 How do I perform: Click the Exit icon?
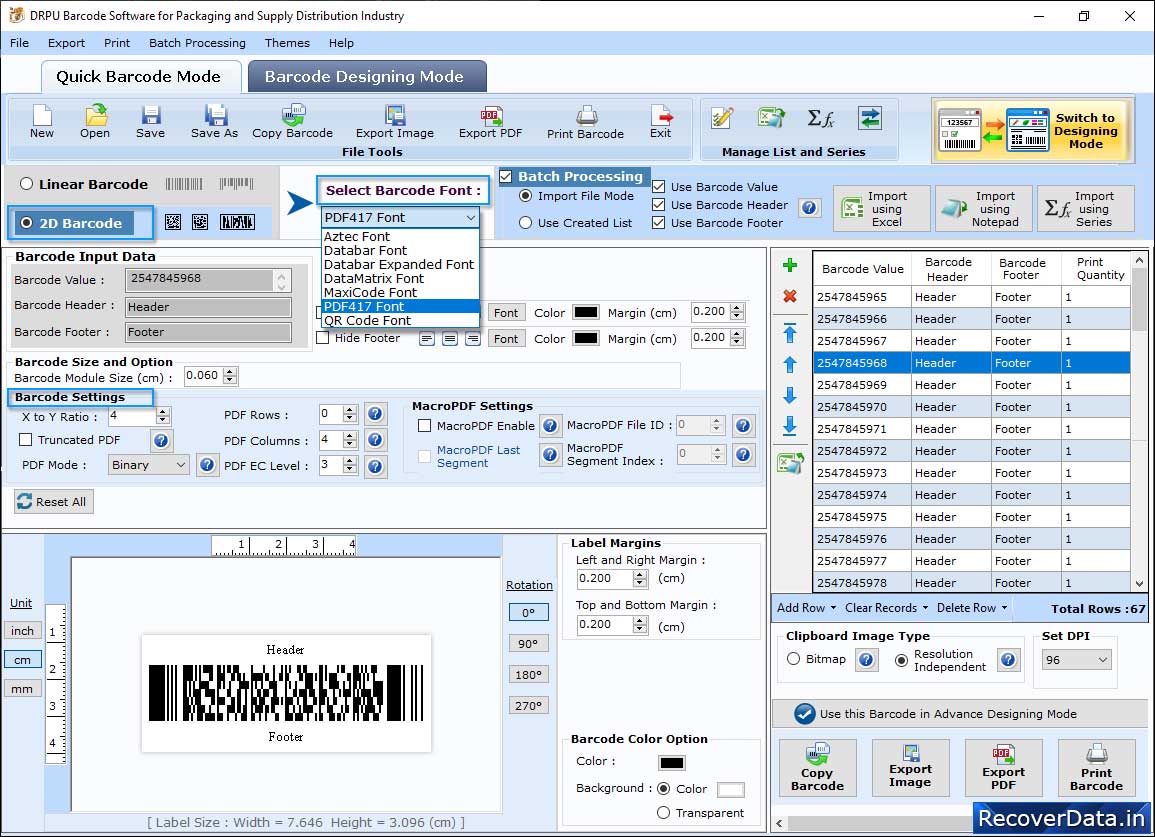pyautogui.click(x=661, y=121)
